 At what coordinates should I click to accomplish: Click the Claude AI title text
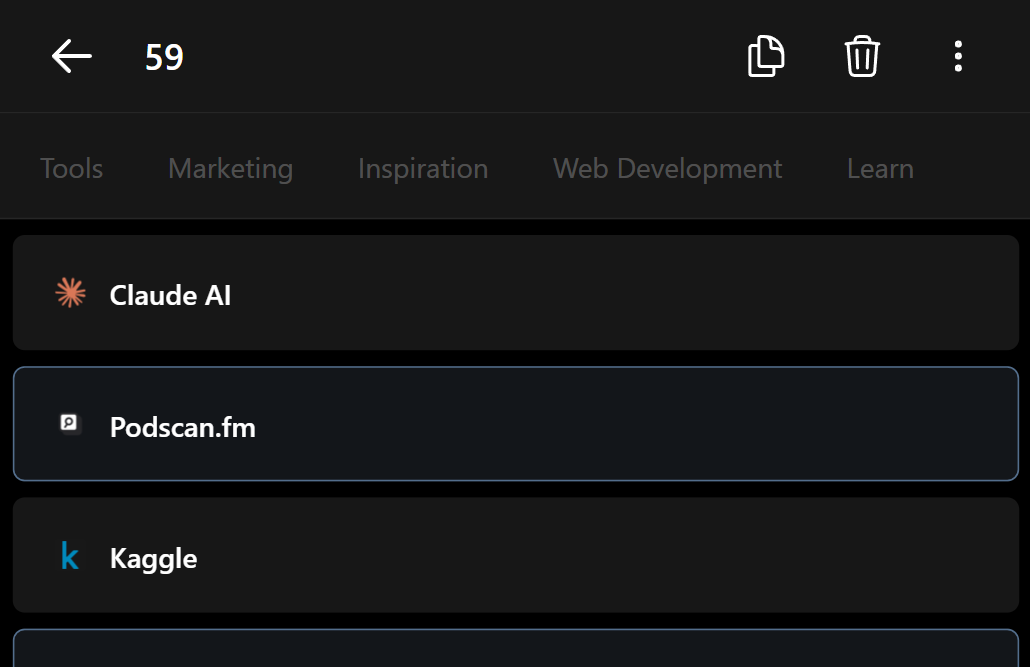tap(170, 295)
